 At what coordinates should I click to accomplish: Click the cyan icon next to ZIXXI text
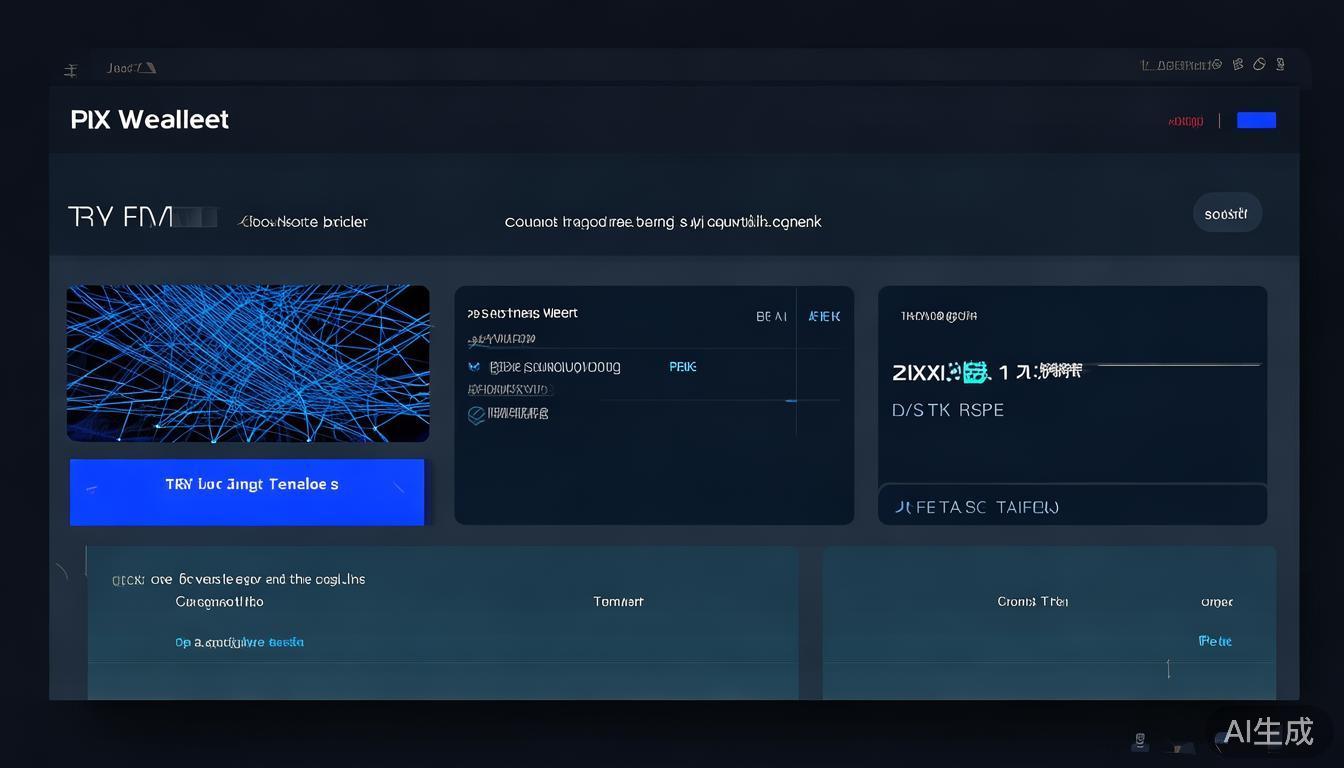(x=975, y=373)
